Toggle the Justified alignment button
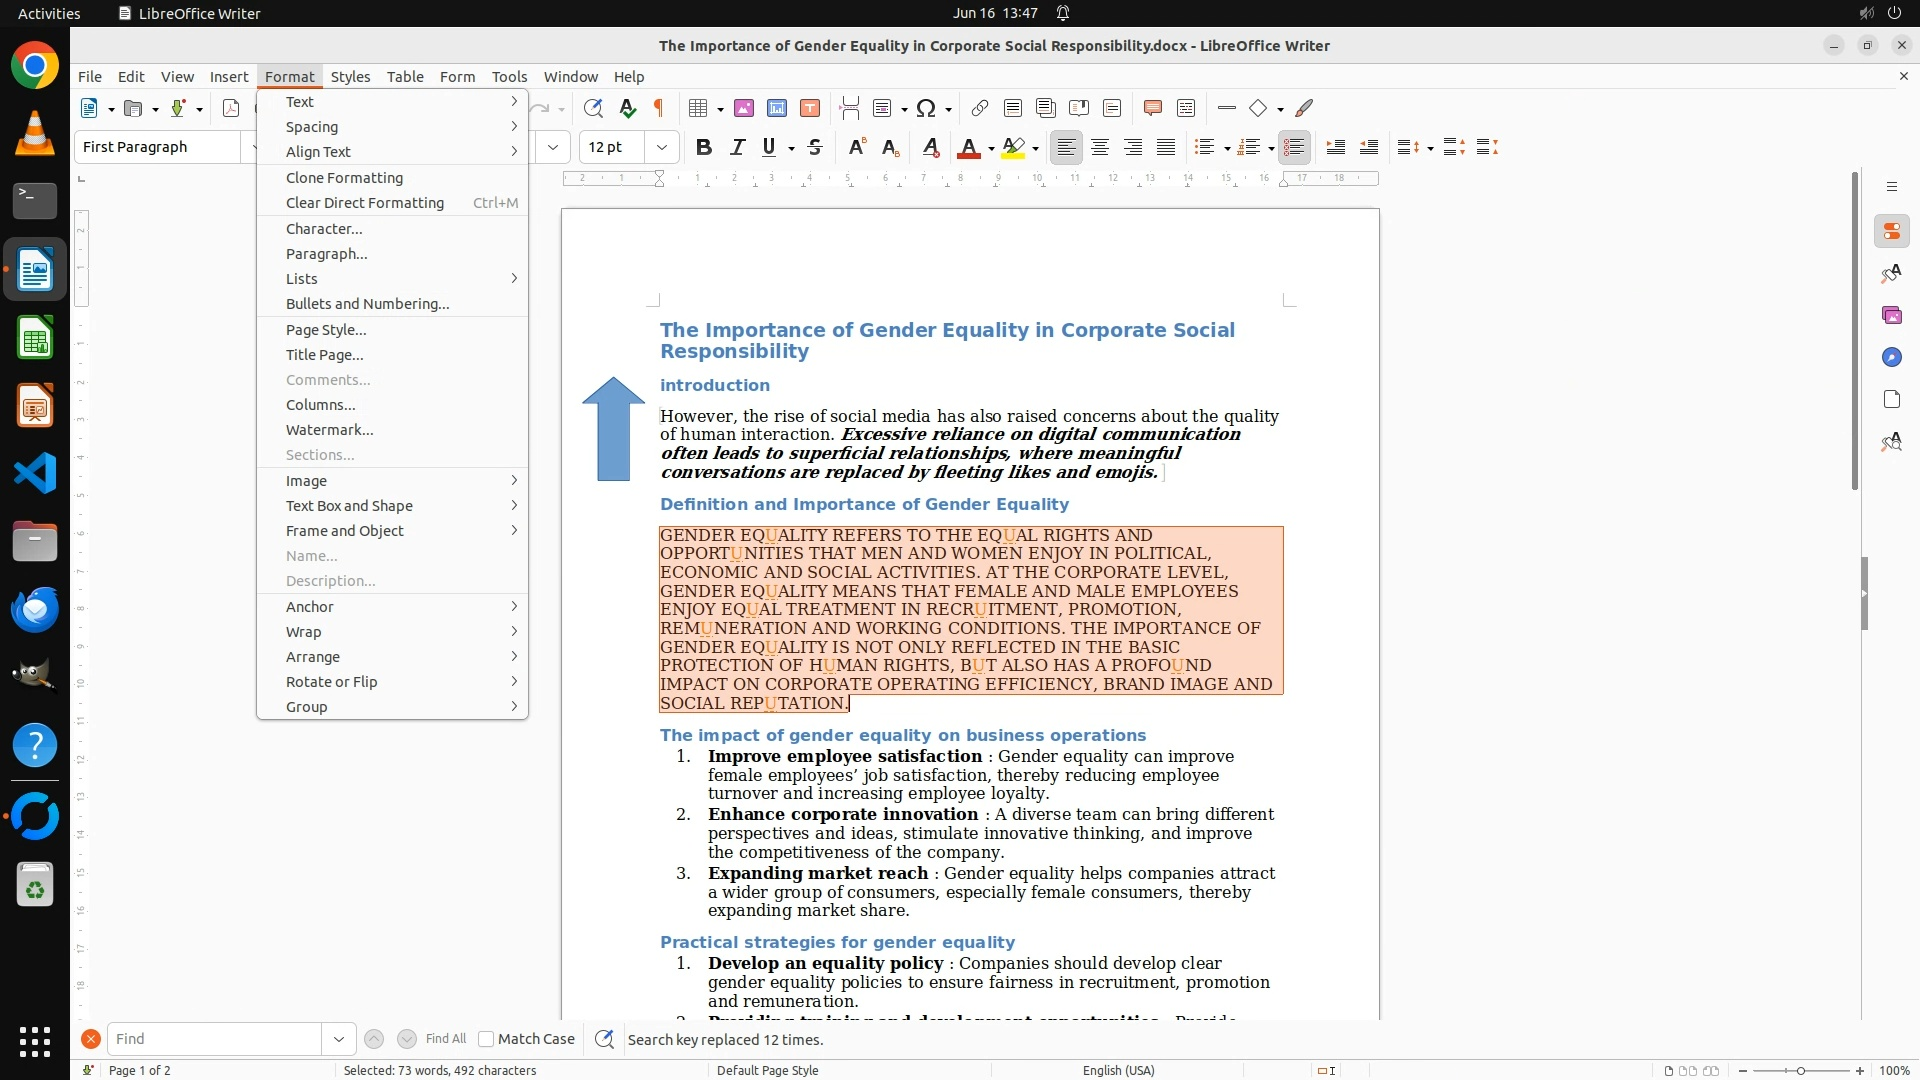1920x1080 pixels. click(1166, 147)
